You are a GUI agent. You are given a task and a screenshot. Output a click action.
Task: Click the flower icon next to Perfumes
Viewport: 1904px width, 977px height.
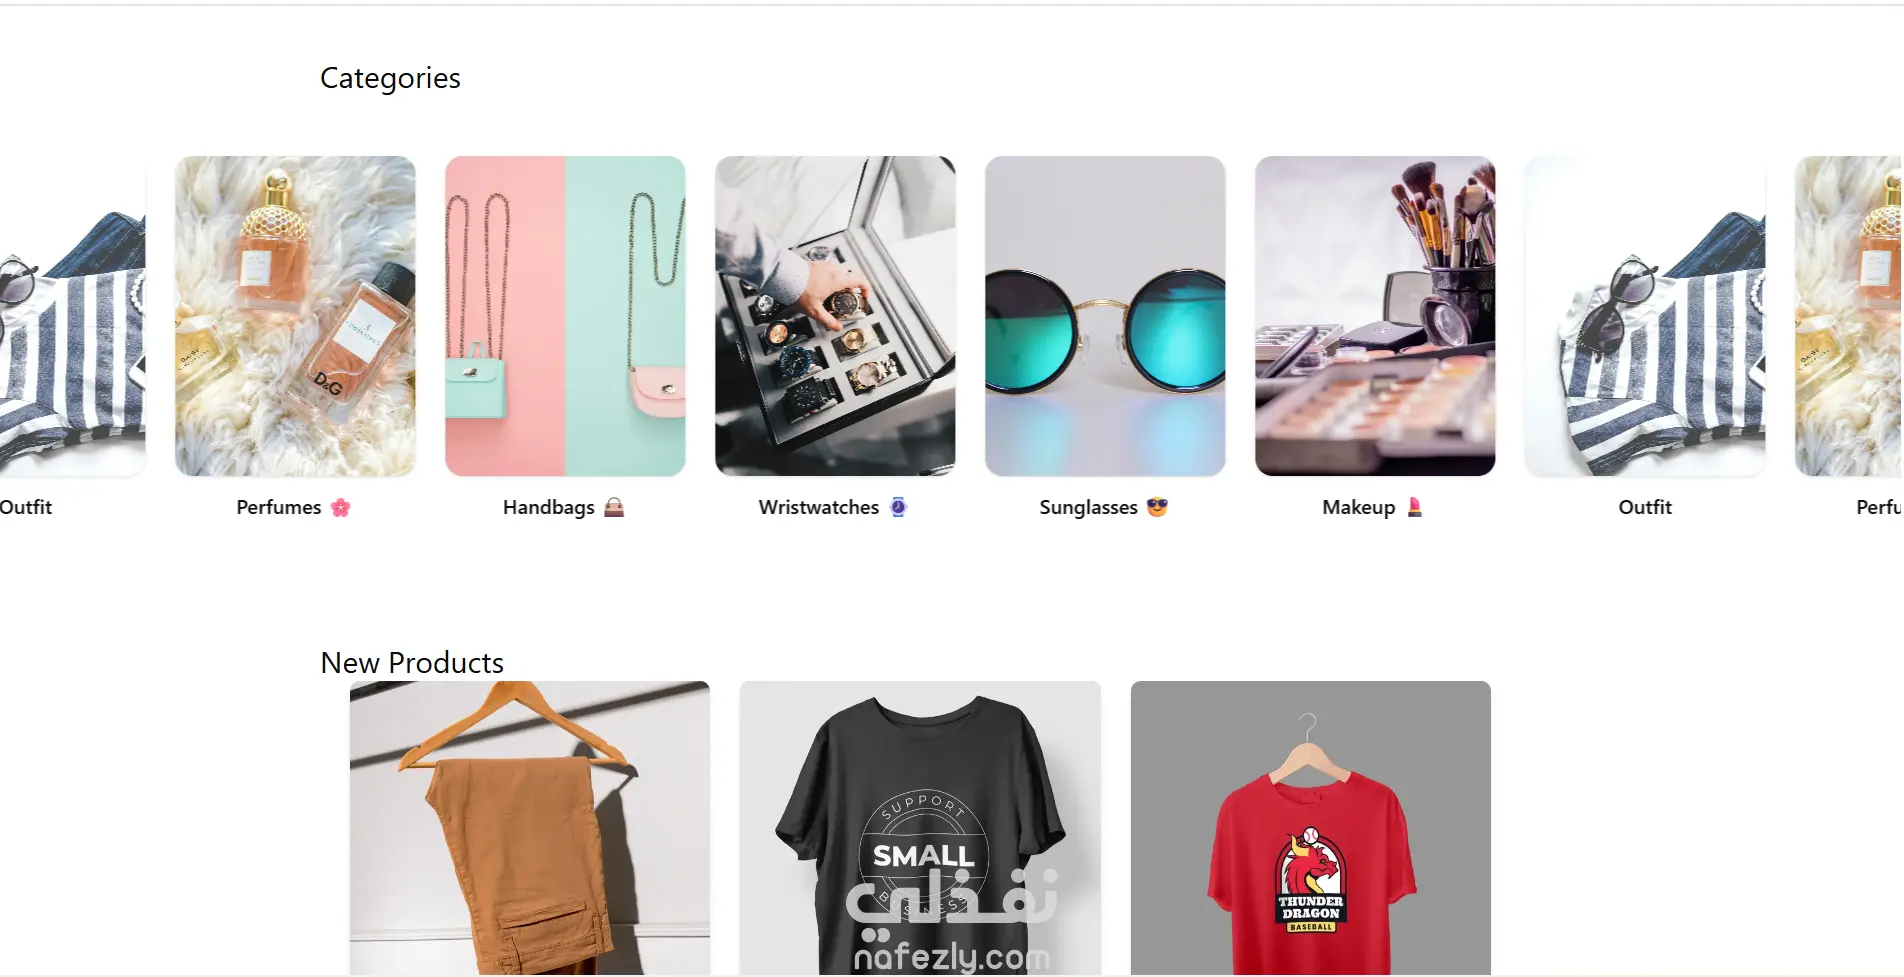pyautogui.click(x=341, y=507)
